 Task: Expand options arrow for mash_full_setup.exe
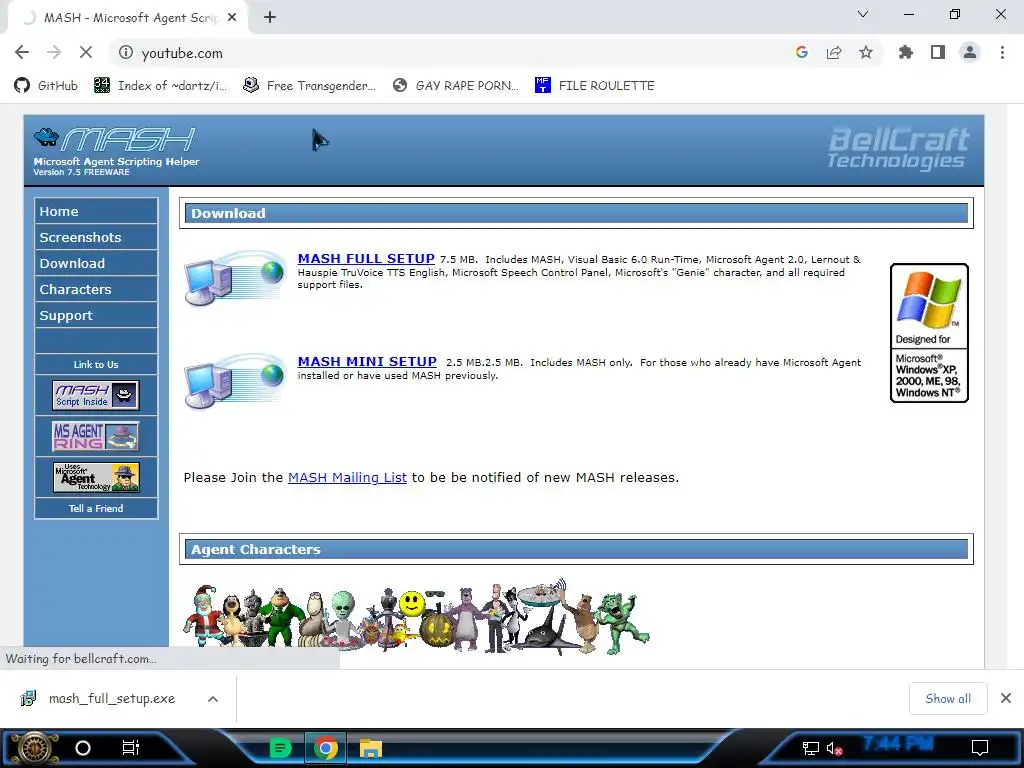(213, 699)
